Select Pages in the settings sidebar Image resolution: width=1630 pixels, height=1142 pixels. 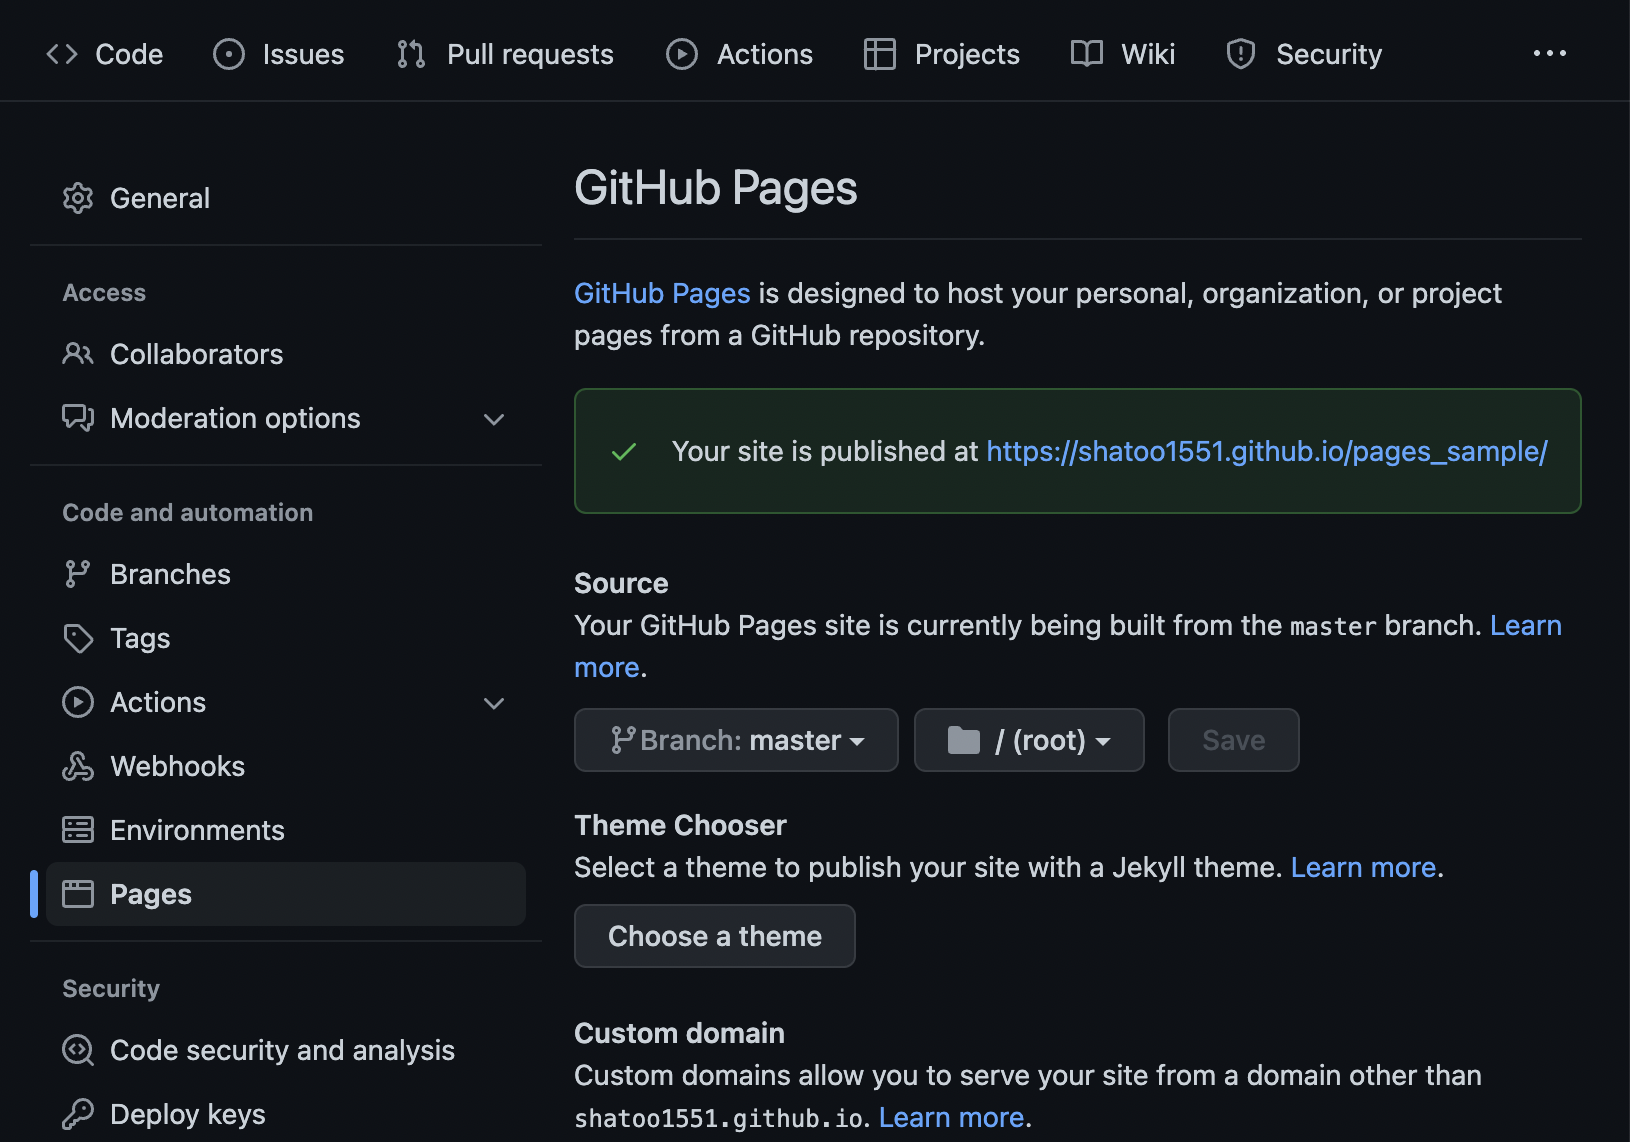coord(286,894)
